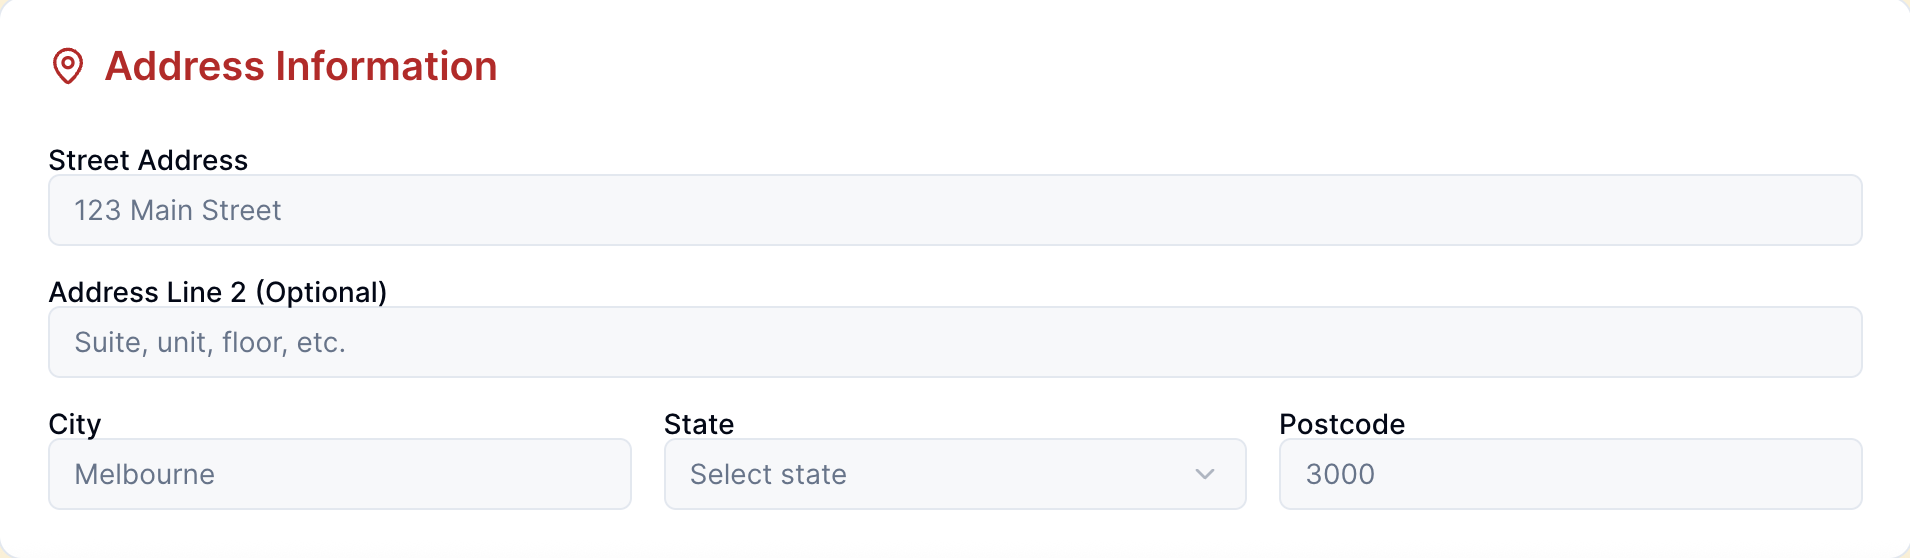Click the word Address in the section title

(x=185, y=66)
